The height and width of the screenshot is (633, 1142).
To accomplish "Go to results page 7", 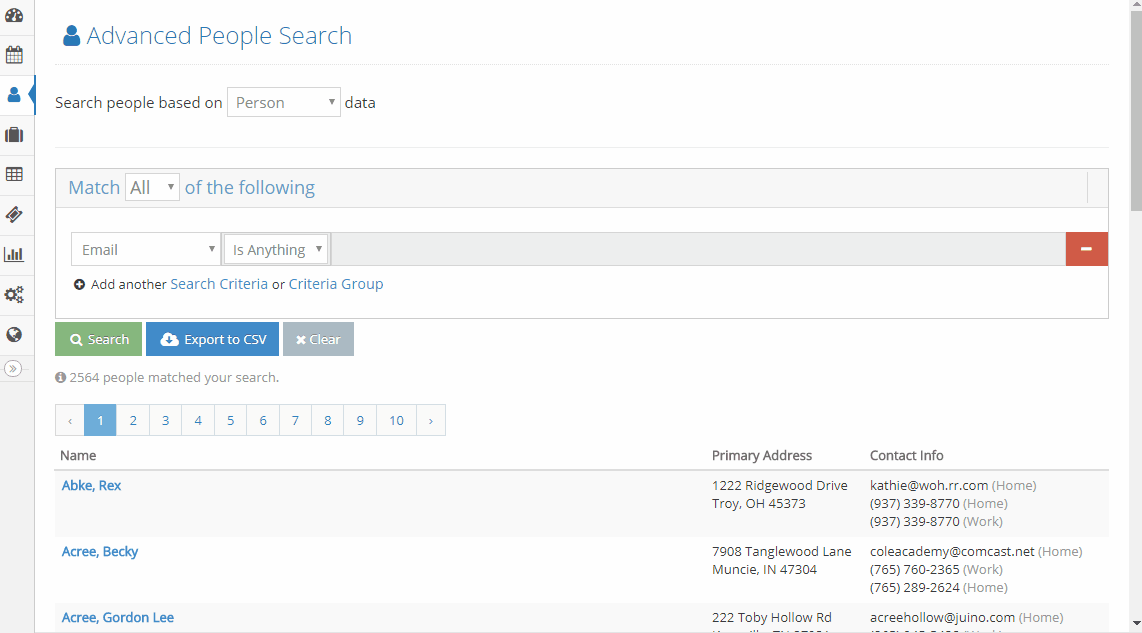I will [295, 420].
